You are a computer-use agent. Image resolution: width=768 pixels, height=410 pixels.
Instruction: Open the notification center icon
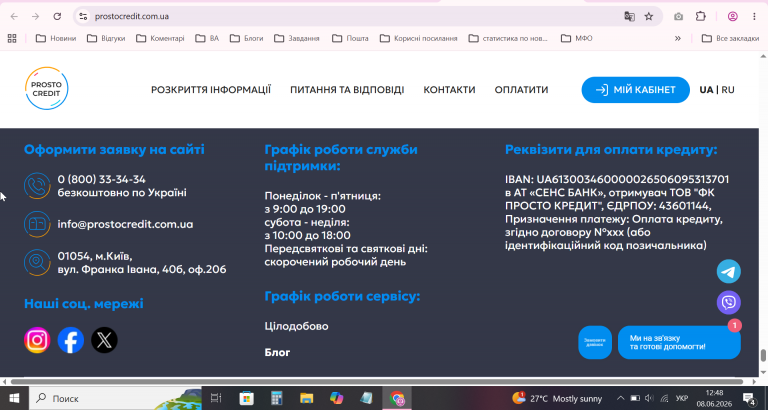click(749, 398)
